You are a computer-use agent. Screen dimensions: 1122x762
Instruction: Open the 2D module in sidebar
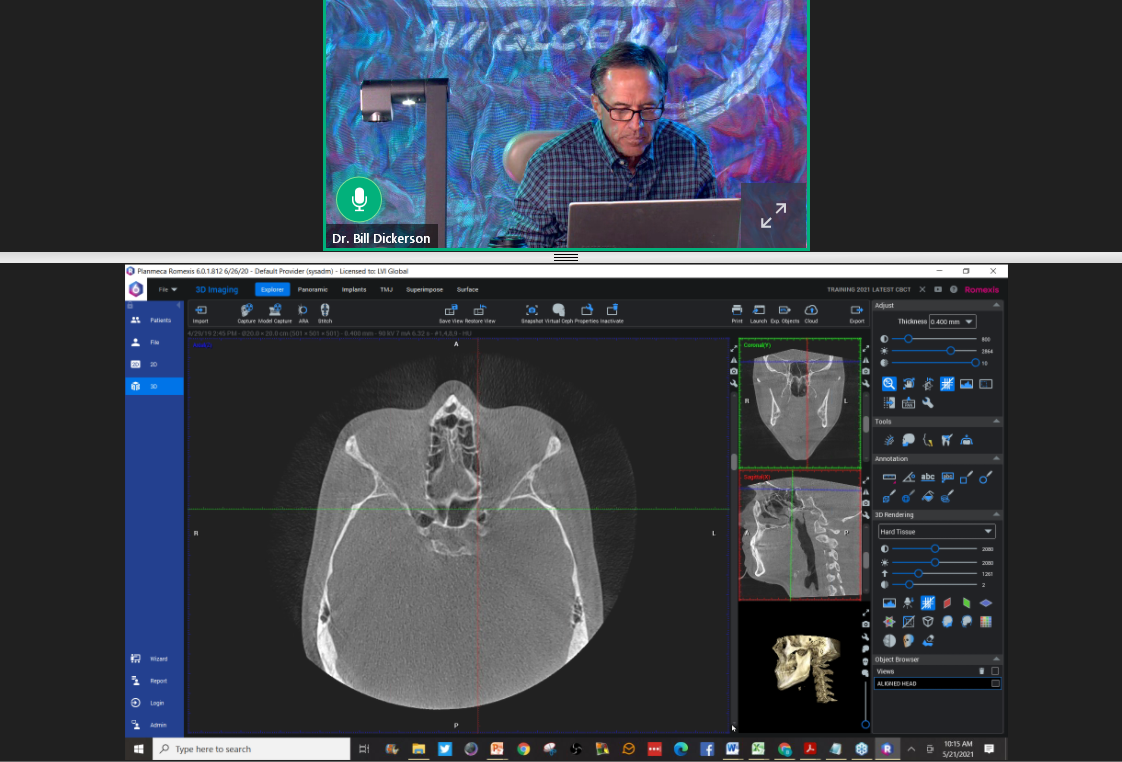click(155, 364)
